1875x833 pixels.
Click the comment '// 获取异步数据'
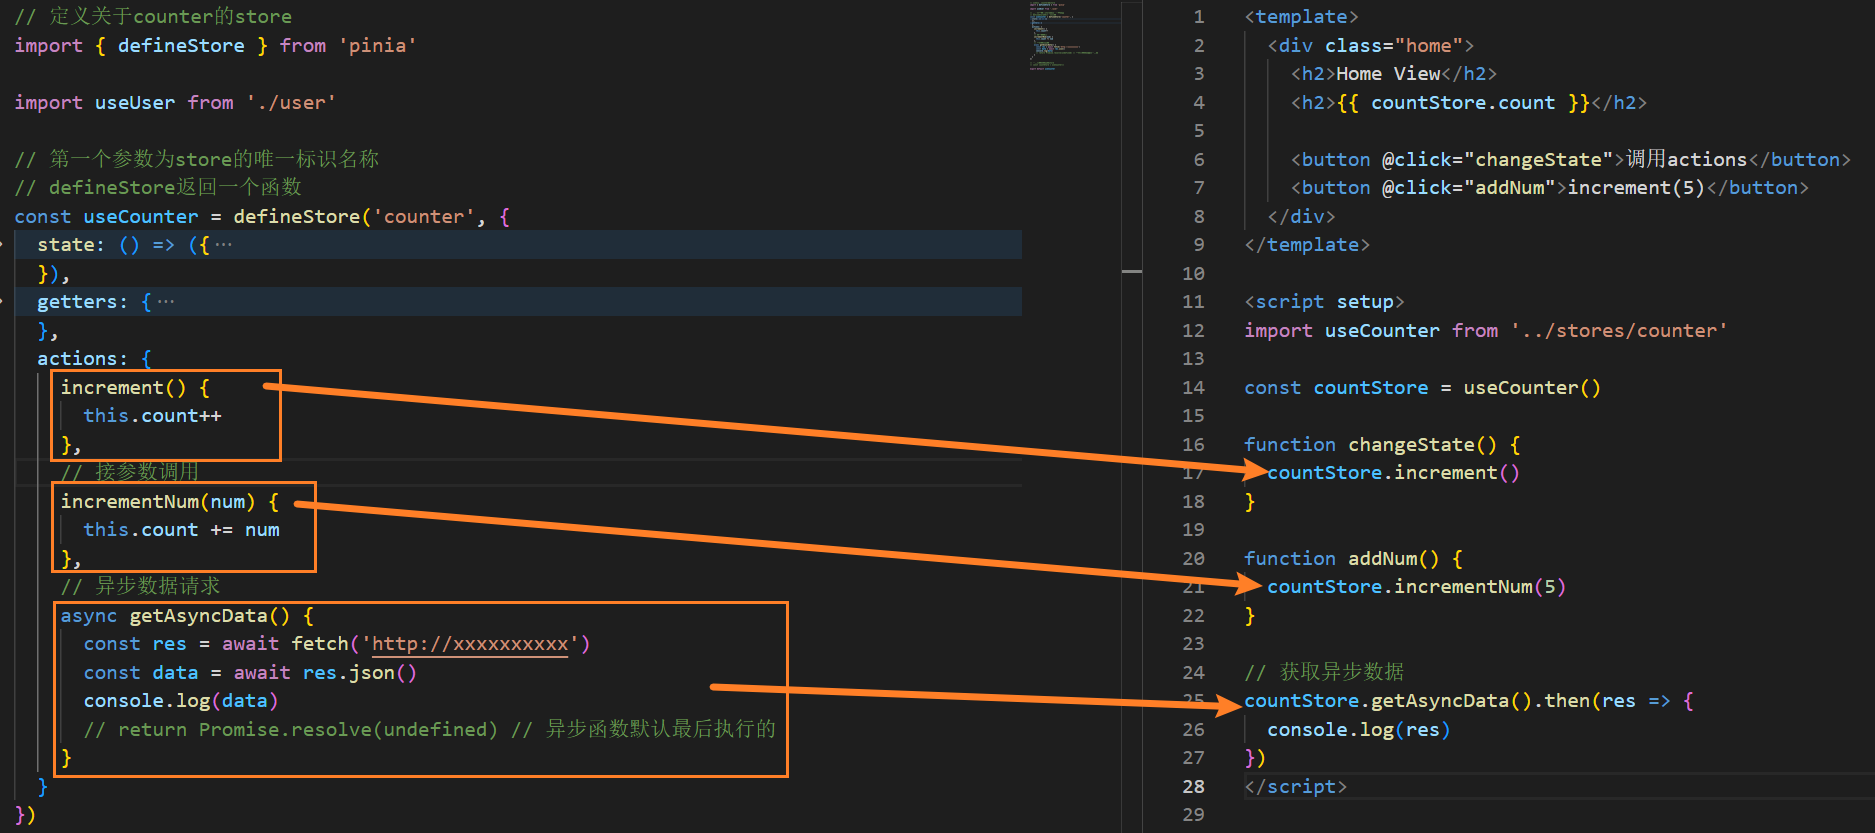pos(1324,672)
